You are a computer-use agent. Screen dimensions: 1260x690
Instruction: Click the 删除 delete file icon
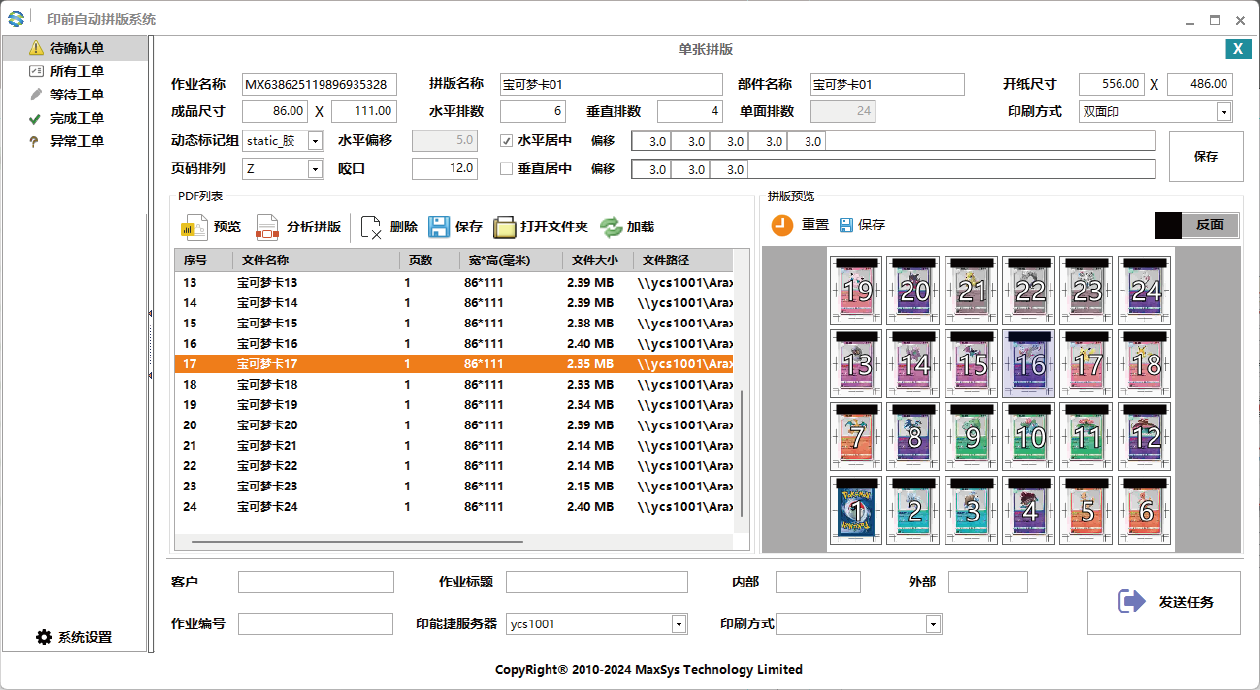pyautogui.click(x=372, y=227)
